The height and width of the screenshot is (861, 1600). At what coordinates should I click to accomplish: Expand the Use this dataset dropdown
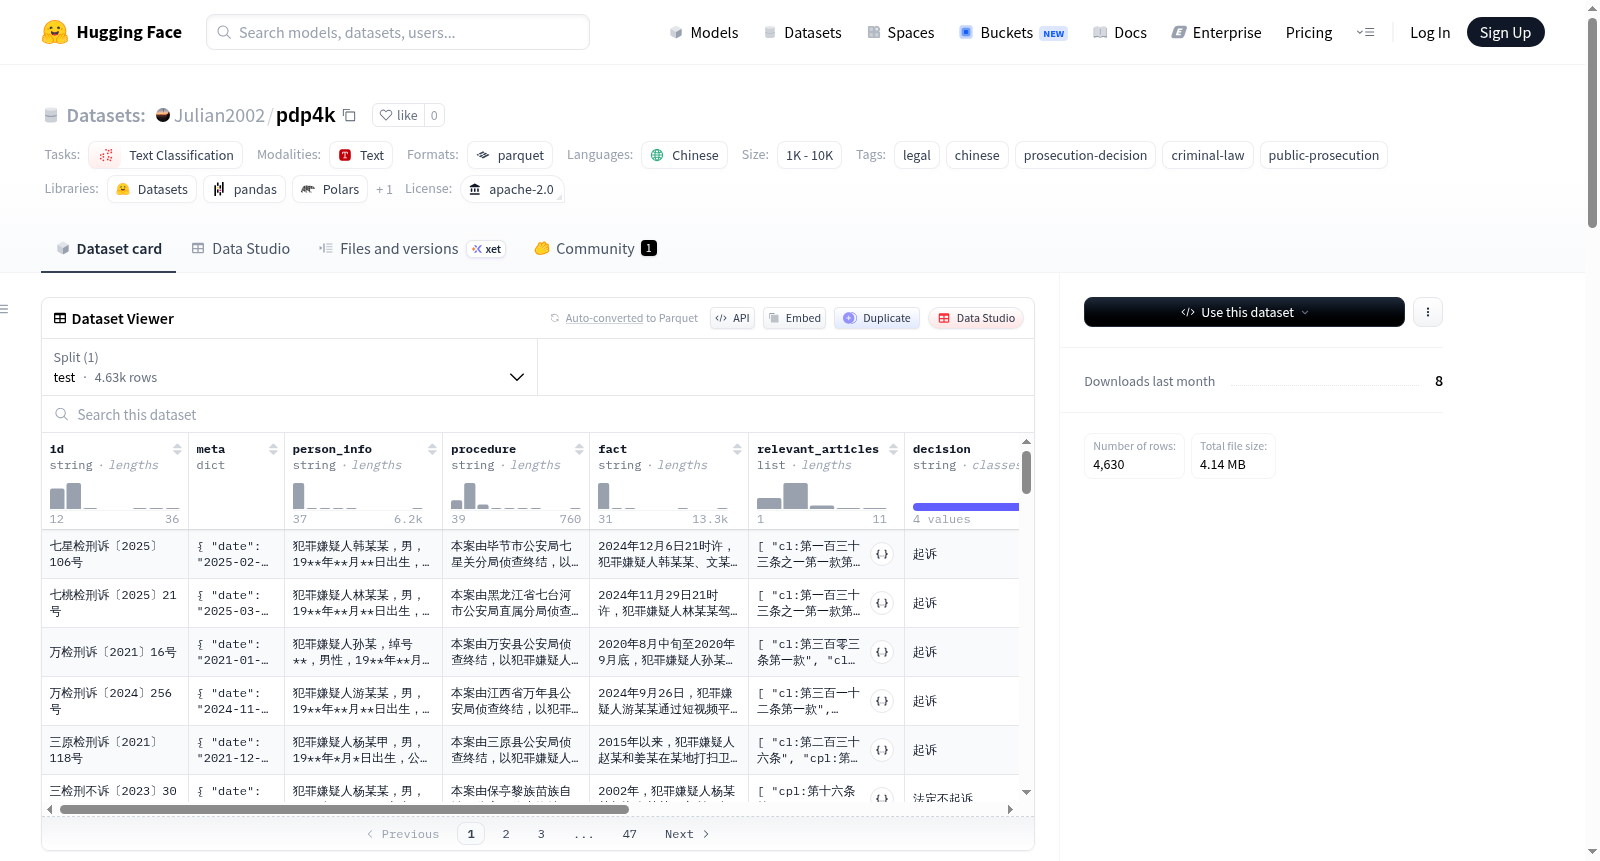[x=1244, y=312]
